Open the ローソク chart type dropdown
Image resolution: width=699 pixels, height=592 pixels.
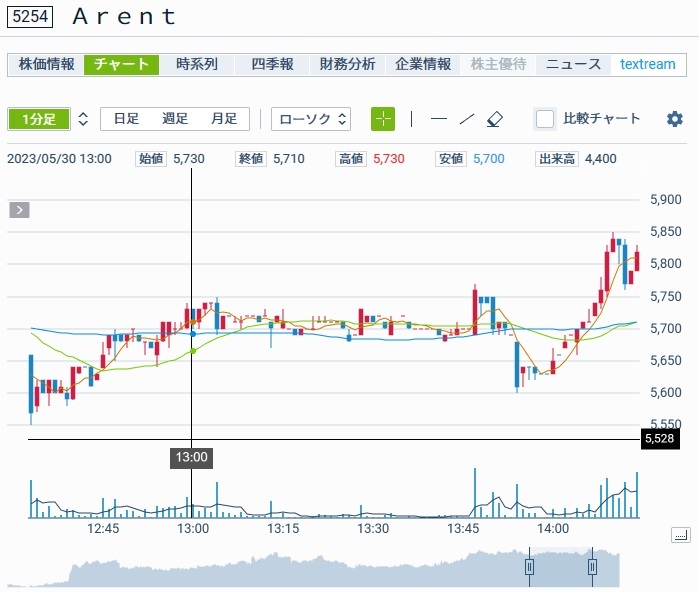[311, 119]
